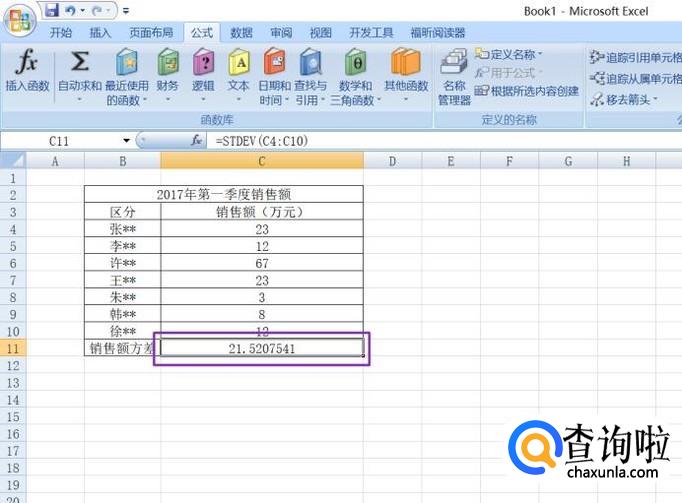Expand the 自动求和 dropdown arrow
The height and width of the screenshot is (503, 682).
(x=80, y=100)
